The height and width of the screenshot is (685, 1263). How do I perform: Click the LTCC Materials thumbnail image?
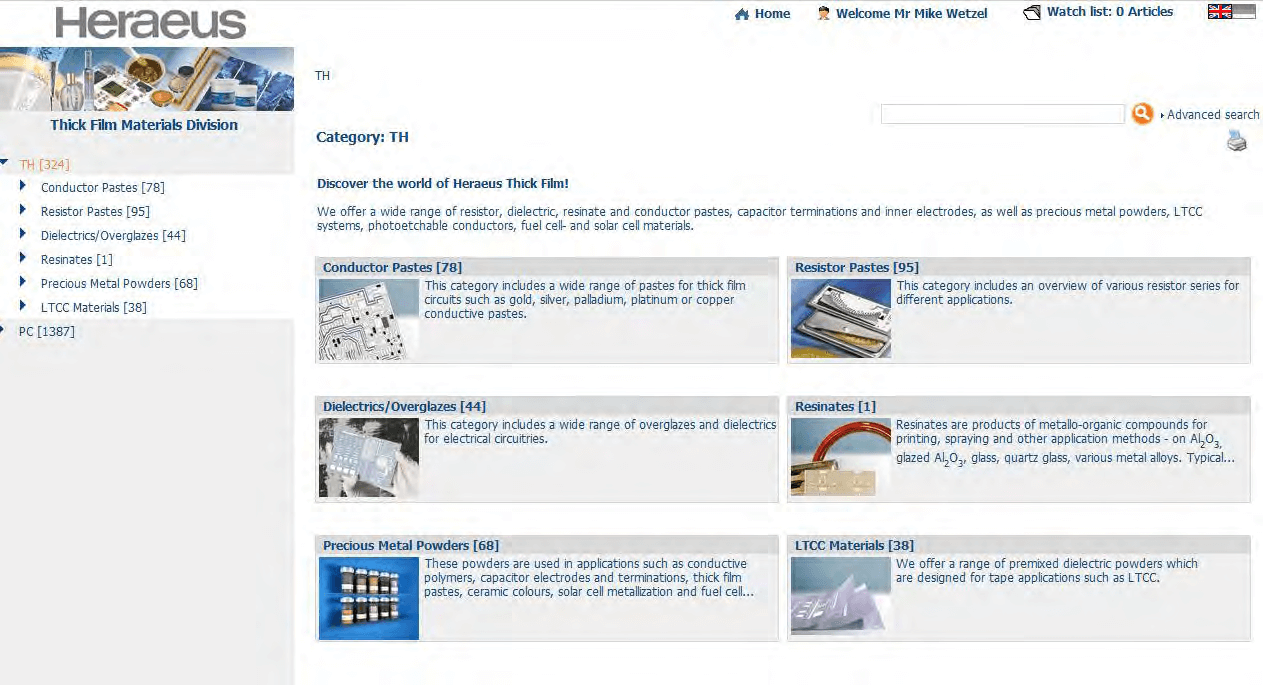tap(841, 597)
